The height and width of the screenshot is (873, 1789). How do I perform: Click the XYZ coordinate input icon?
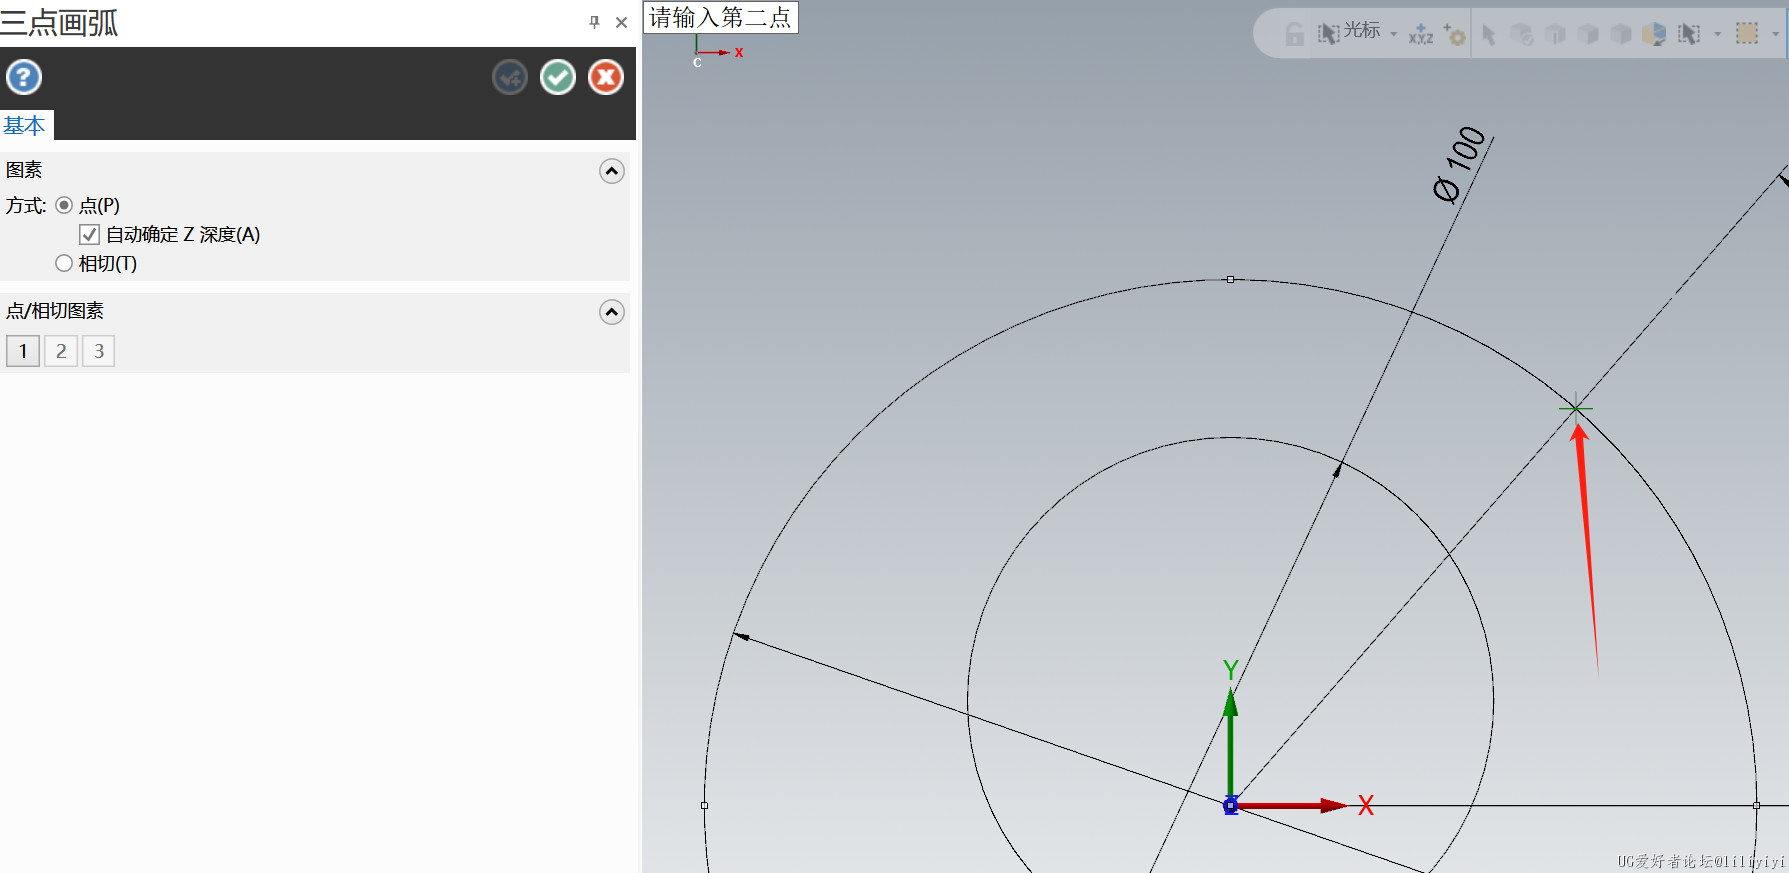(x=1421, y=34)
